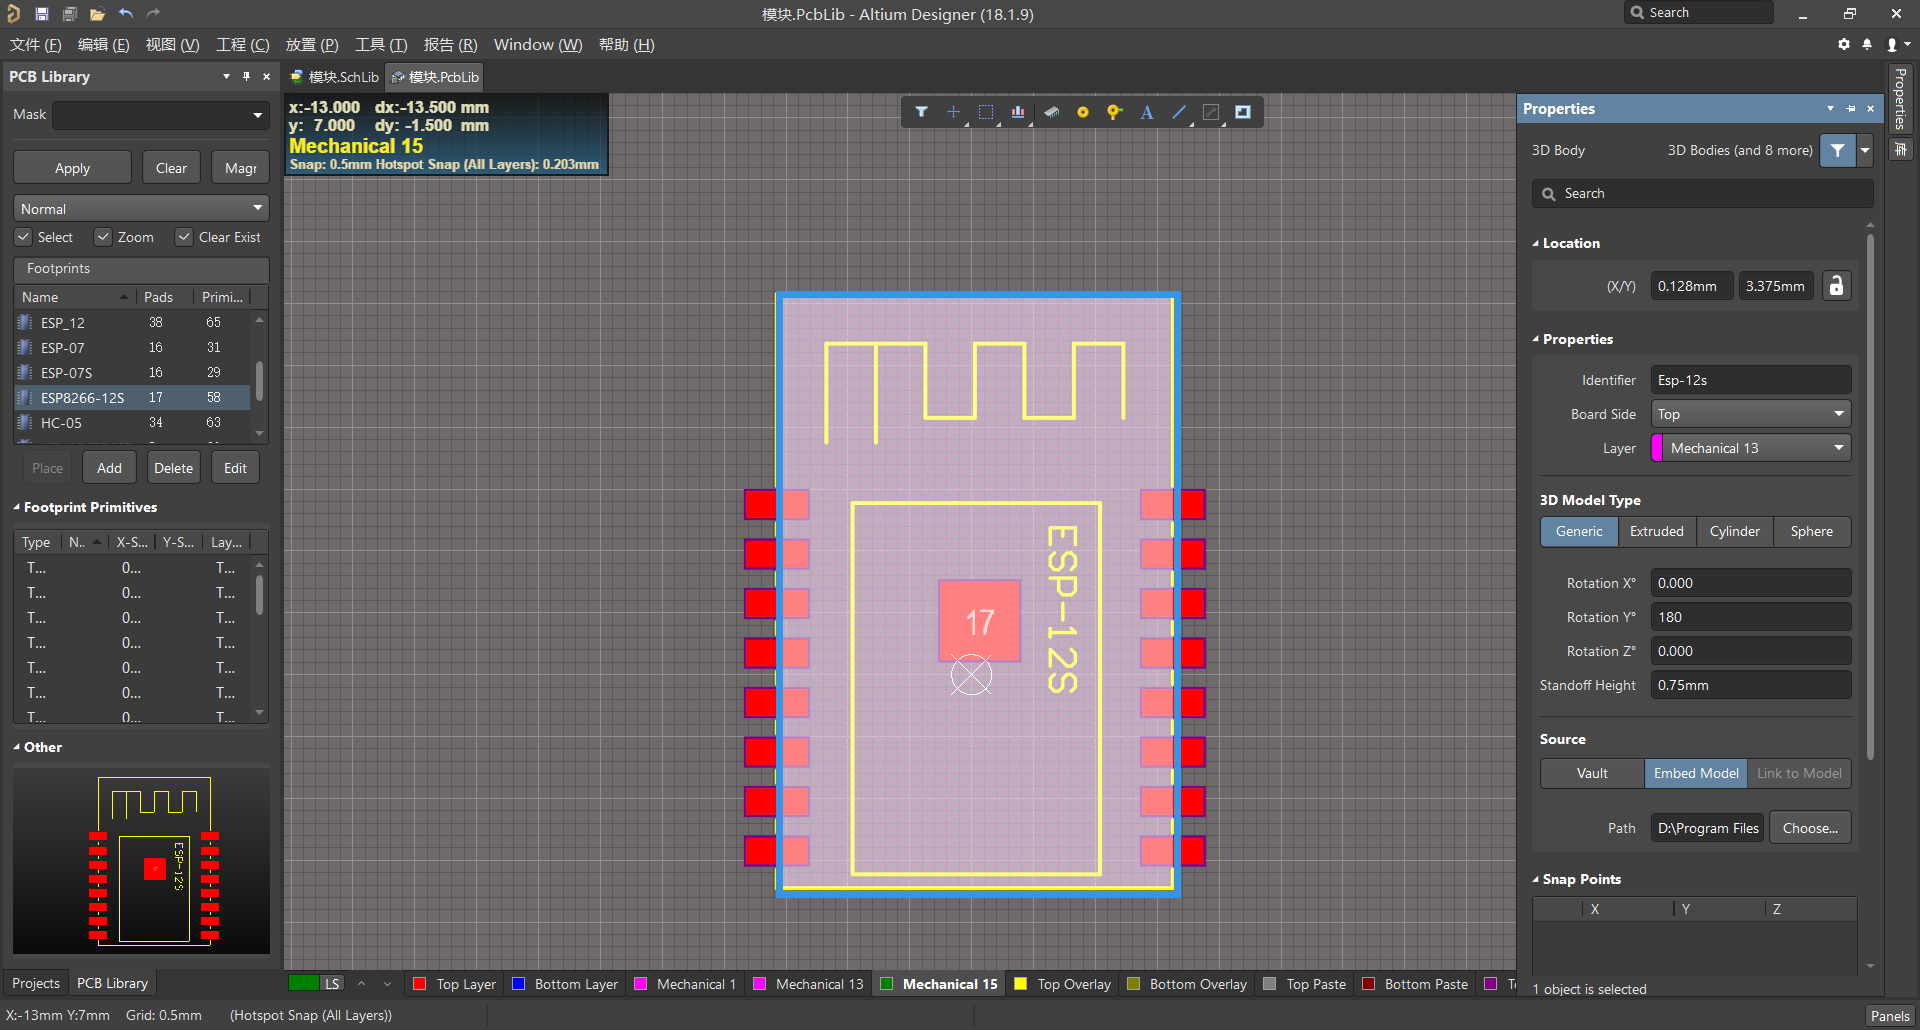Click the Choose... path button
1920x1030 pixels.
click(x=1810, y=828)
